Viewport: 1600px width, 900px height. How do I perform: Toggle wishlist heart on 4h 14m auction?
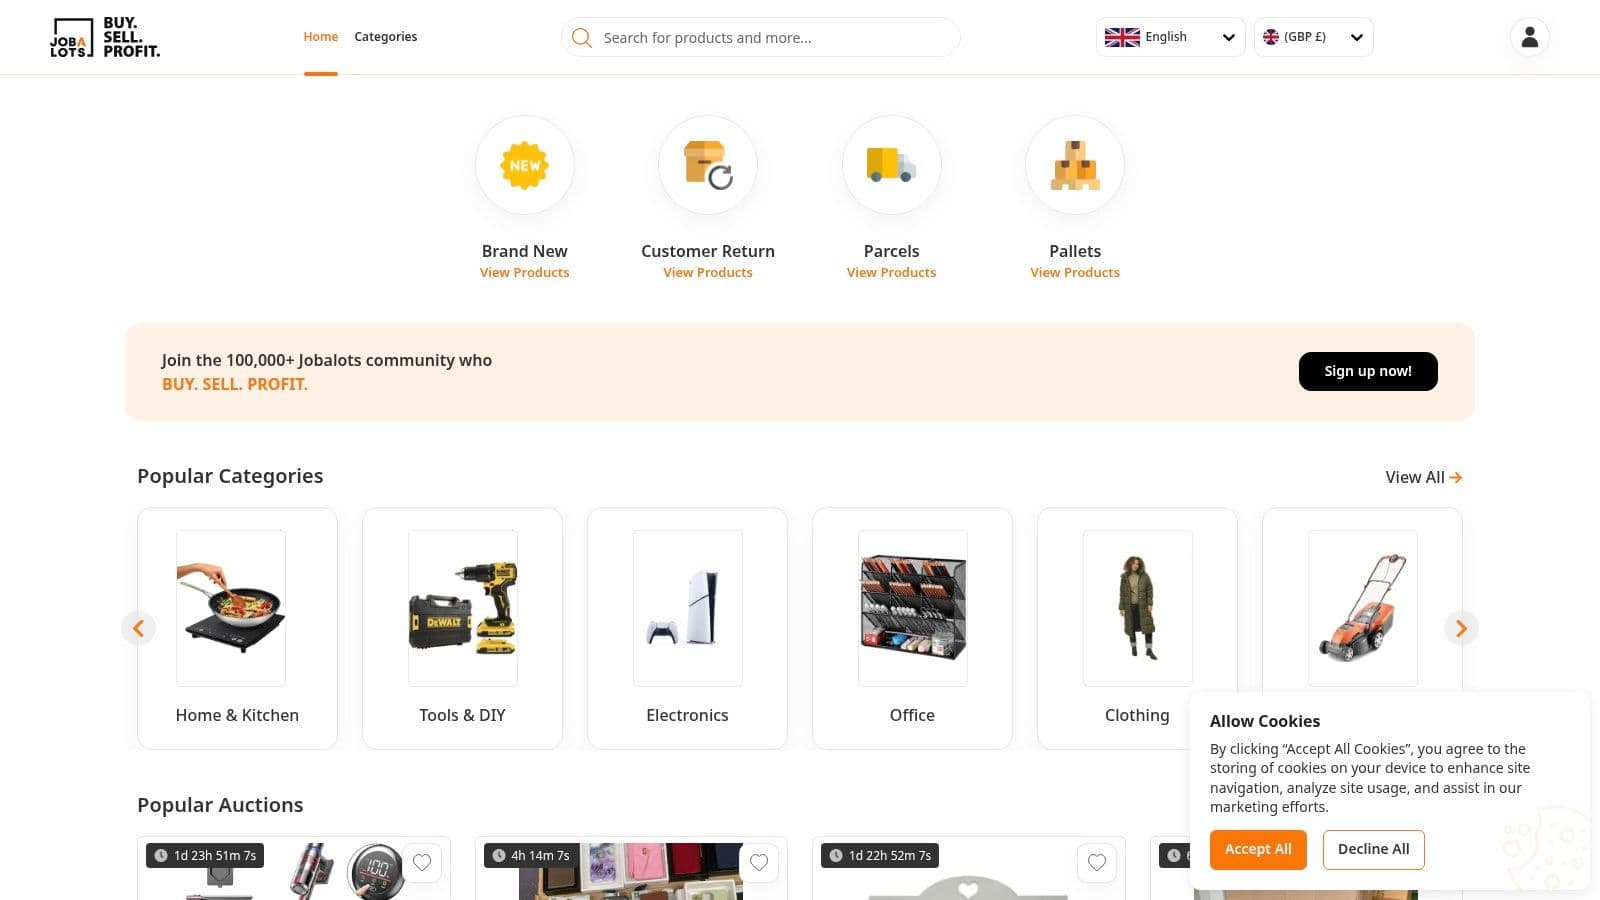pyautogui.click(x=759, y=862)
